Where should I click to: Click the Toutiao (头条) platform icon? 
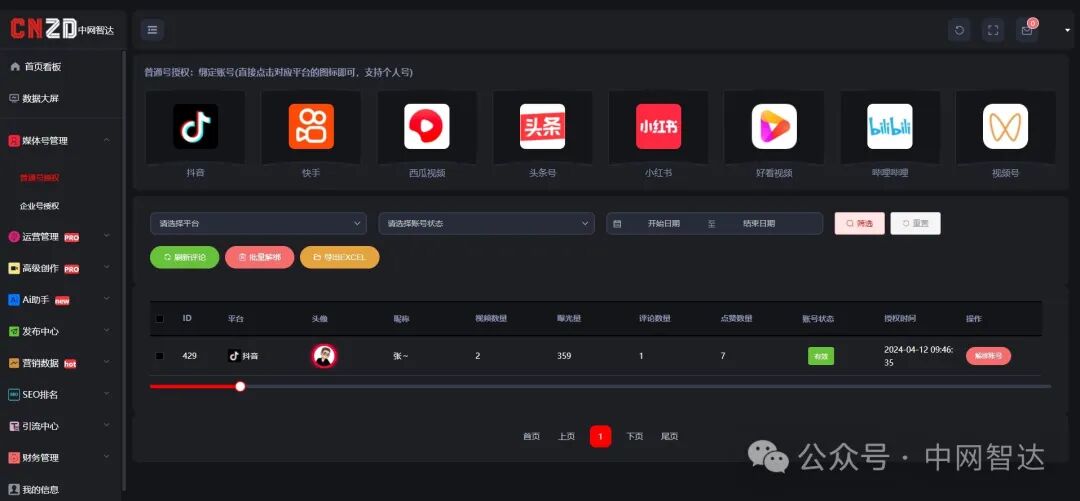(x=543, y=127)
